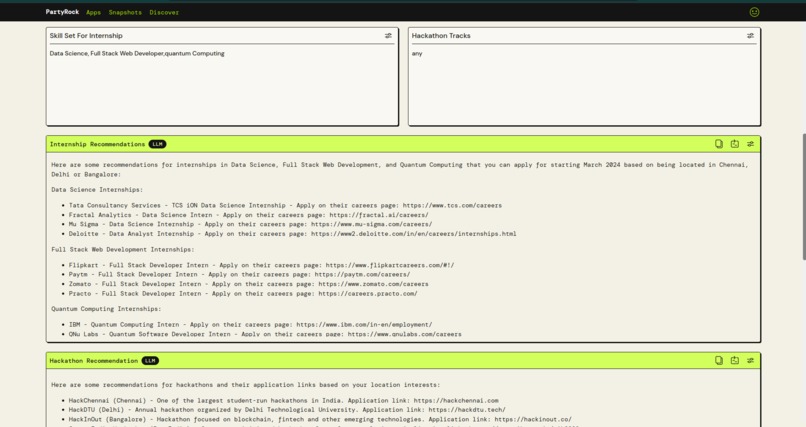Image resolution: width=806 pixels, height=427 pixels.
Task: Click the HackDTU (Delhi) recommendation row
Action: click(x=287, y=410)
